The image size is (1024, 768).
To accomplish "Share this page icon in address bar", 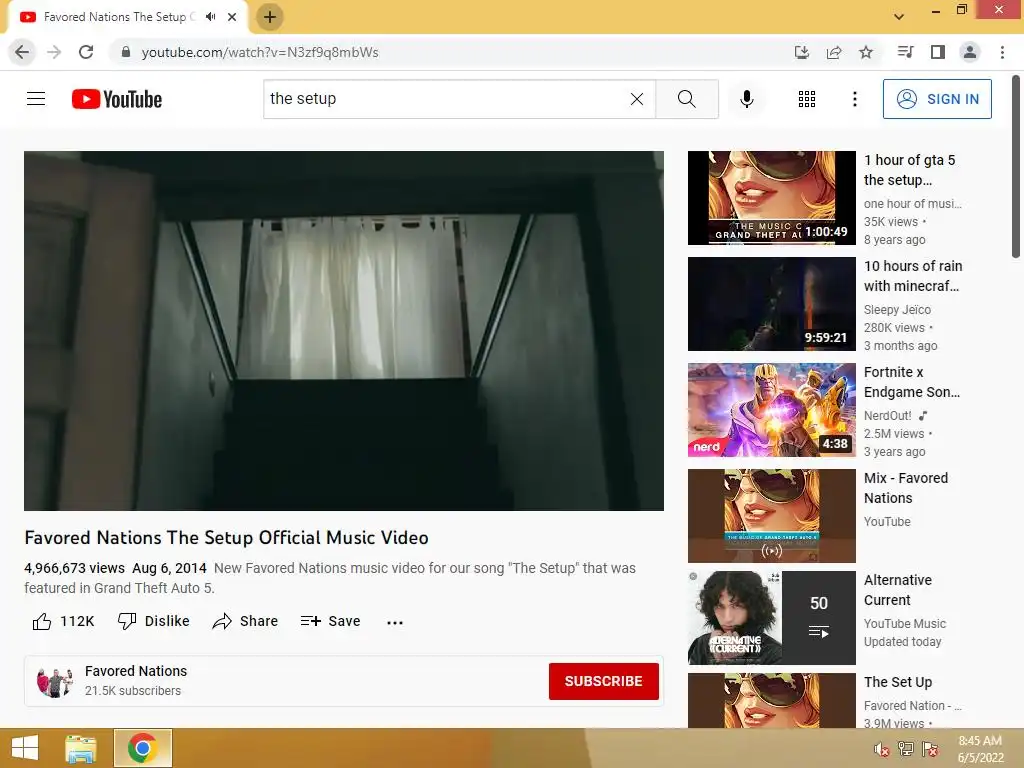I will pos(834,52).
